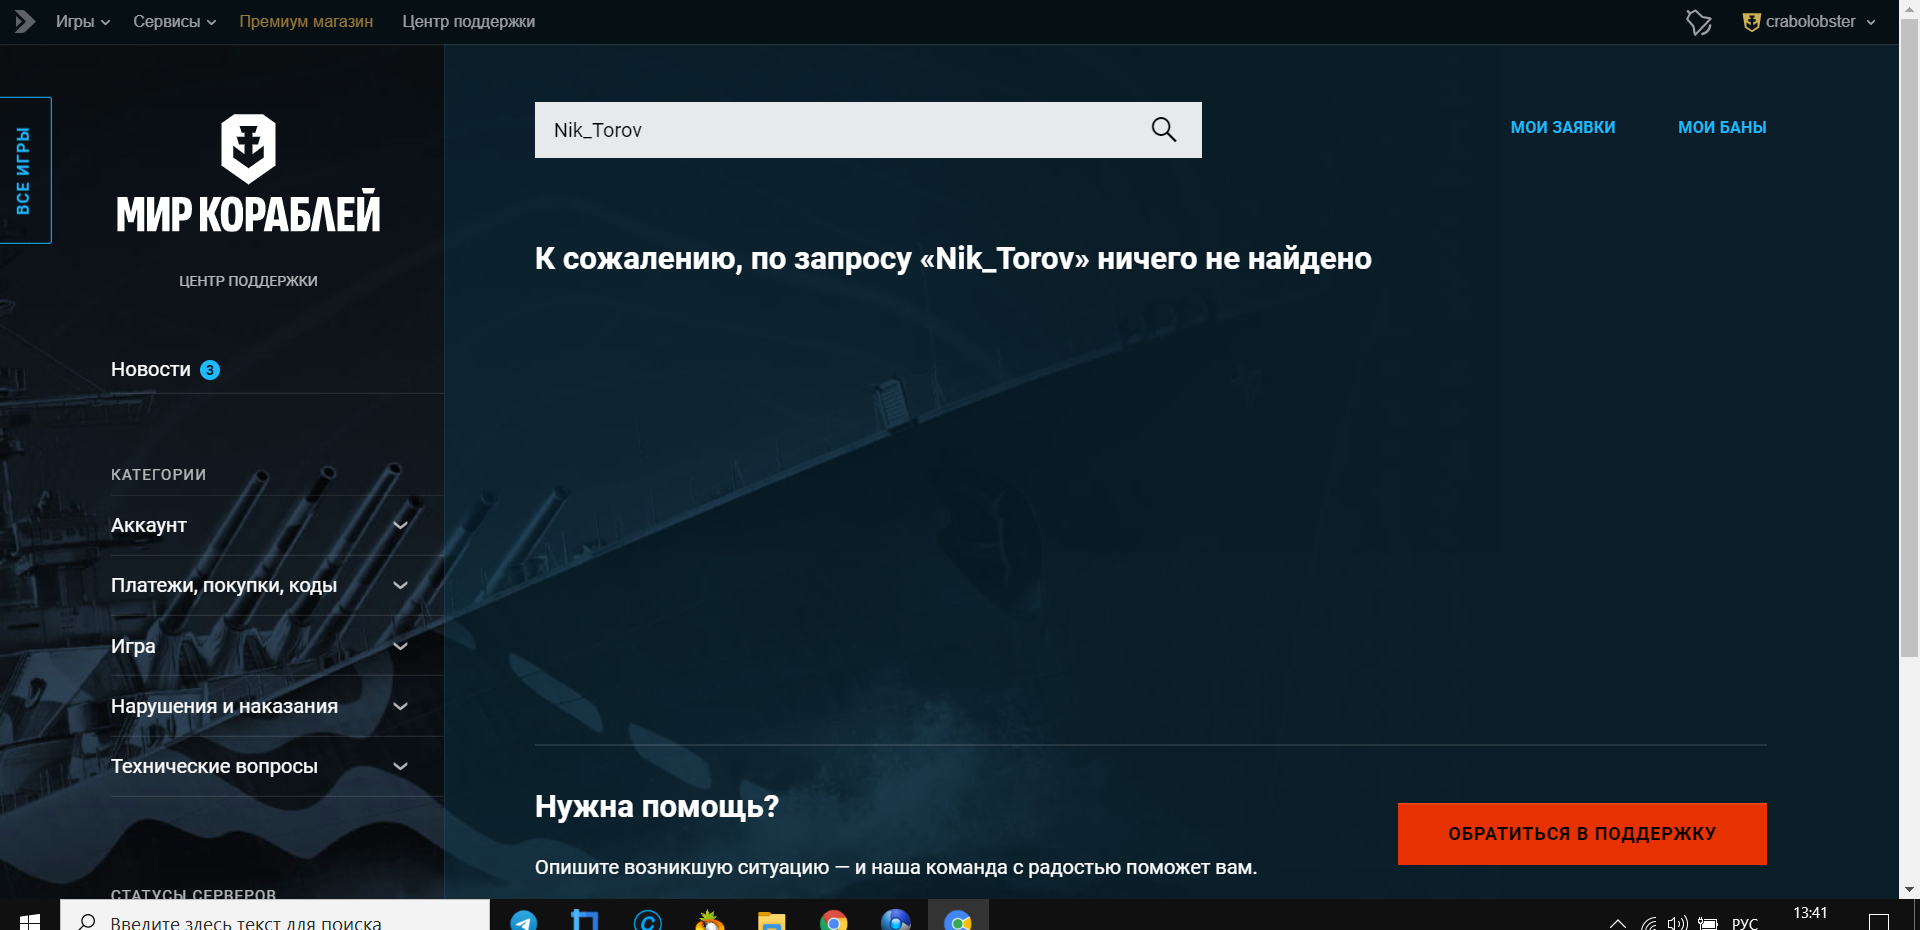
Task: Click the gold ship emblem beside crabolobster
Action: (x=1751, y=22)
